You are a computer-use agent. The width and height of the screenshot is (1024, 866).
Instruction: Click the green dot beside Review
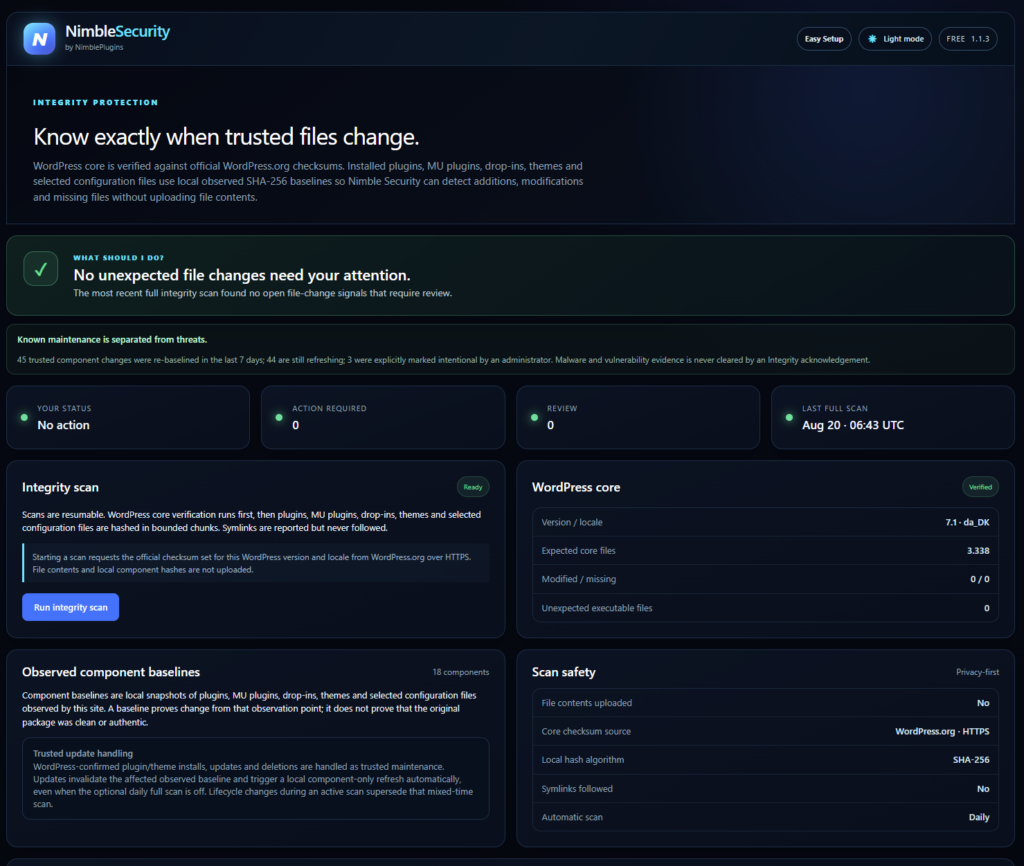point(534,417)
